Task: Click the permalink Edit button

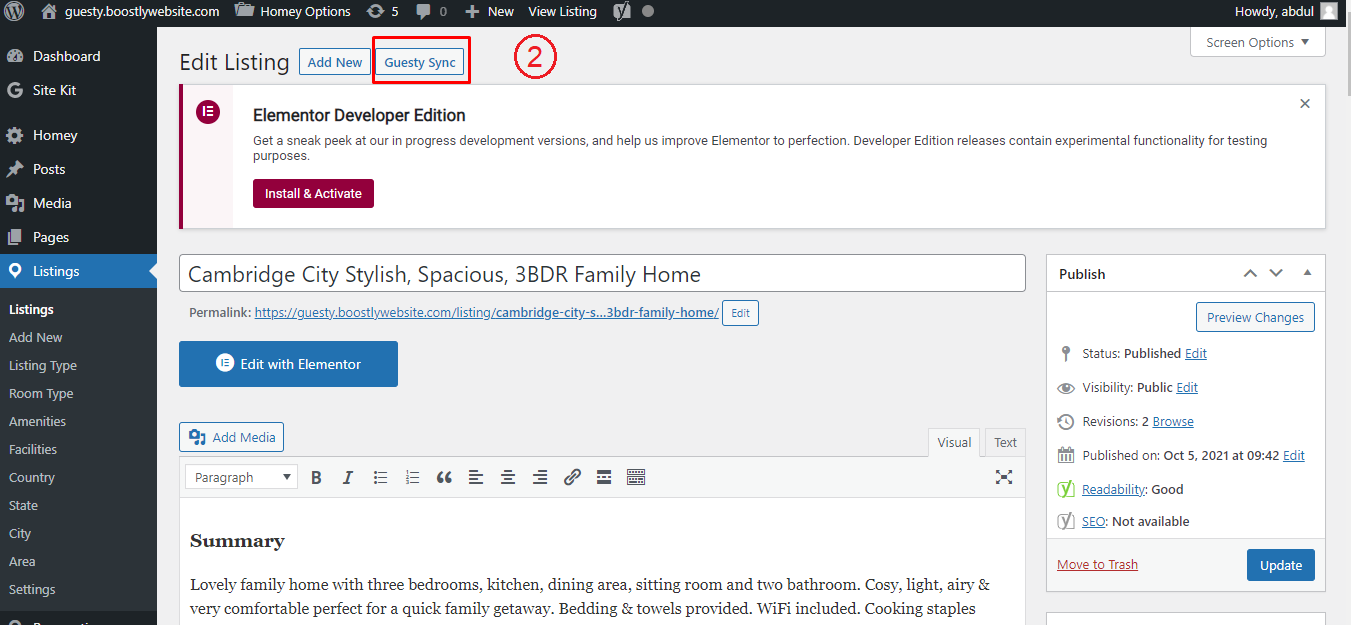Action: coord(740,313)
